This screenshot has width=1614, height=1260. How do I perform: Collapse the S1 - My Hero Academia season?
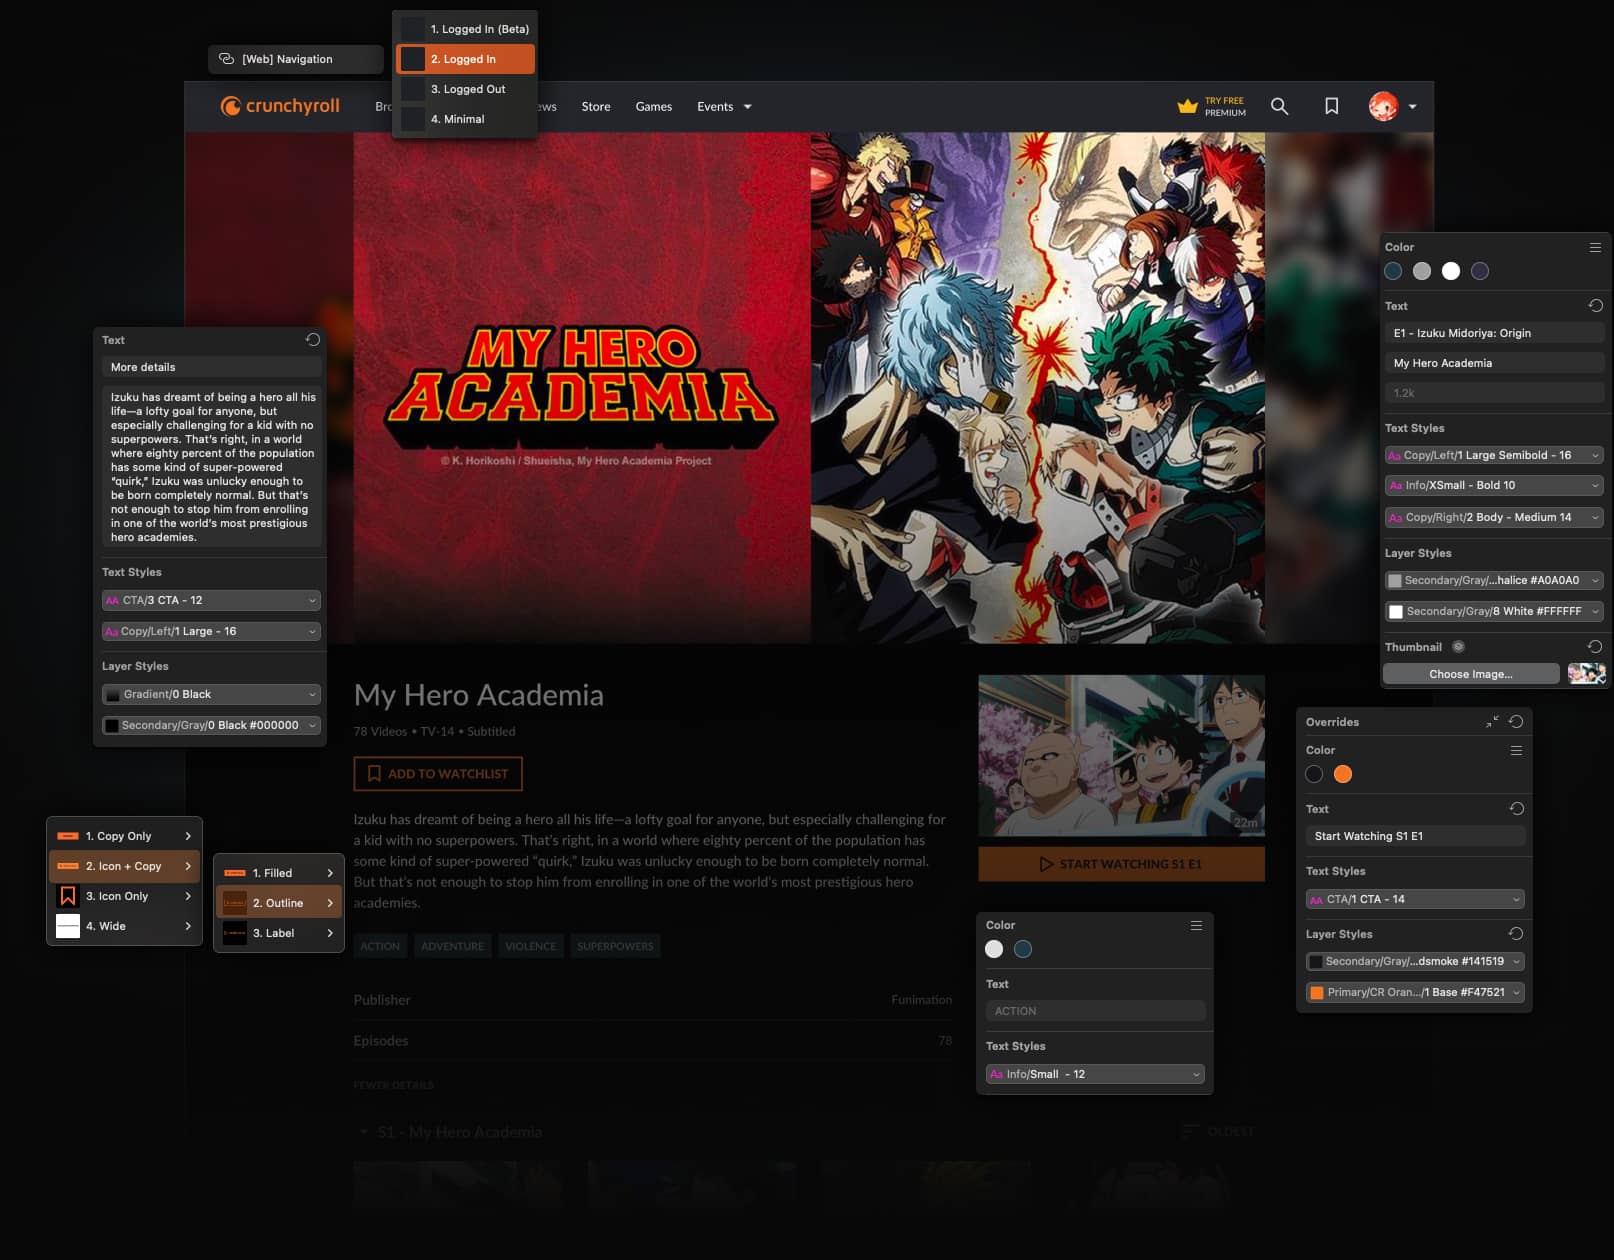coord(363,1132)
